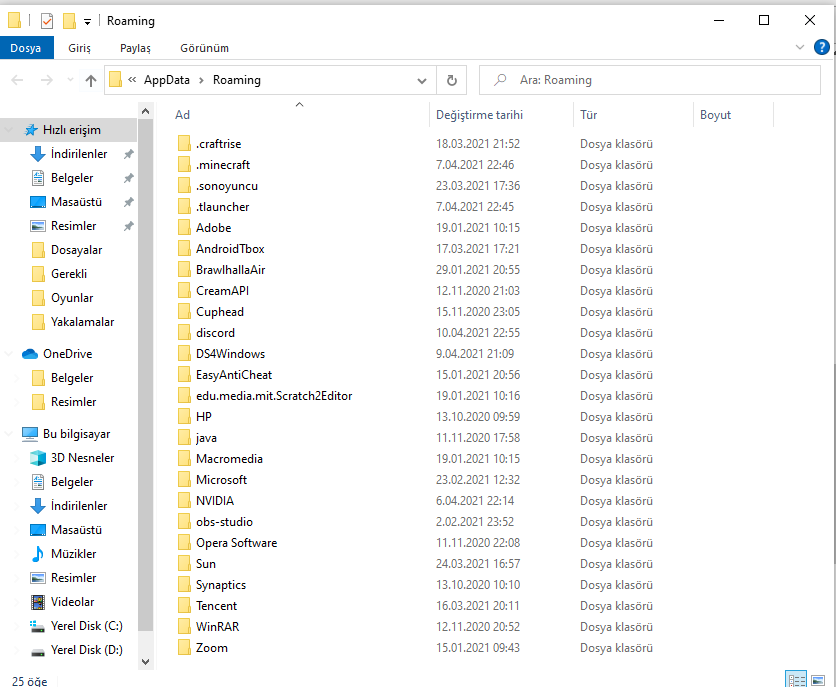This screenshot has height=687, width=836.
Task: Open the address bar history dropdown
Action: [x=422, y=80]
